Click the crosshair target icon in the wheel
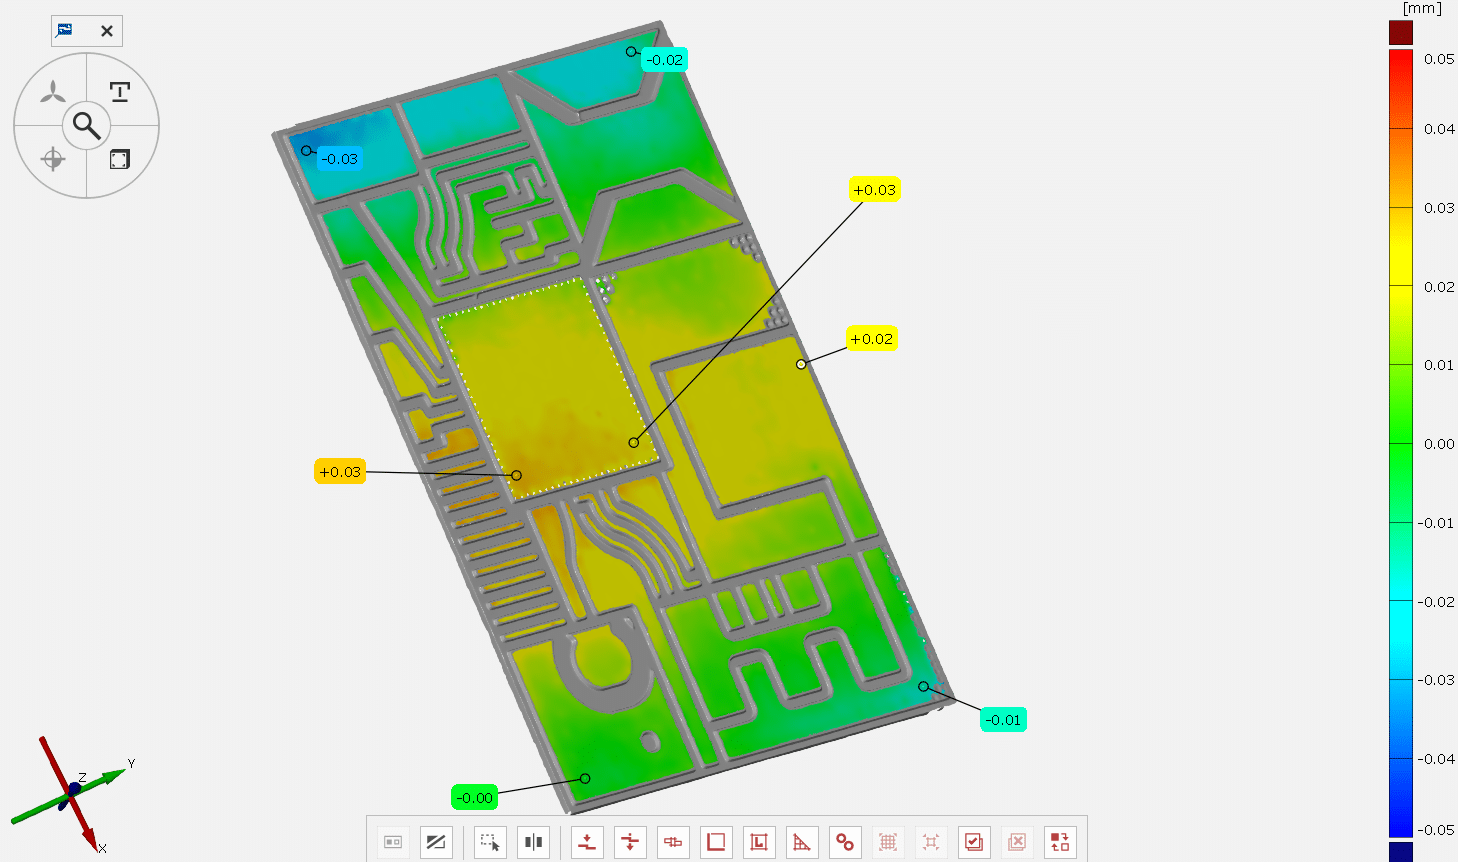 coord(53,159)
